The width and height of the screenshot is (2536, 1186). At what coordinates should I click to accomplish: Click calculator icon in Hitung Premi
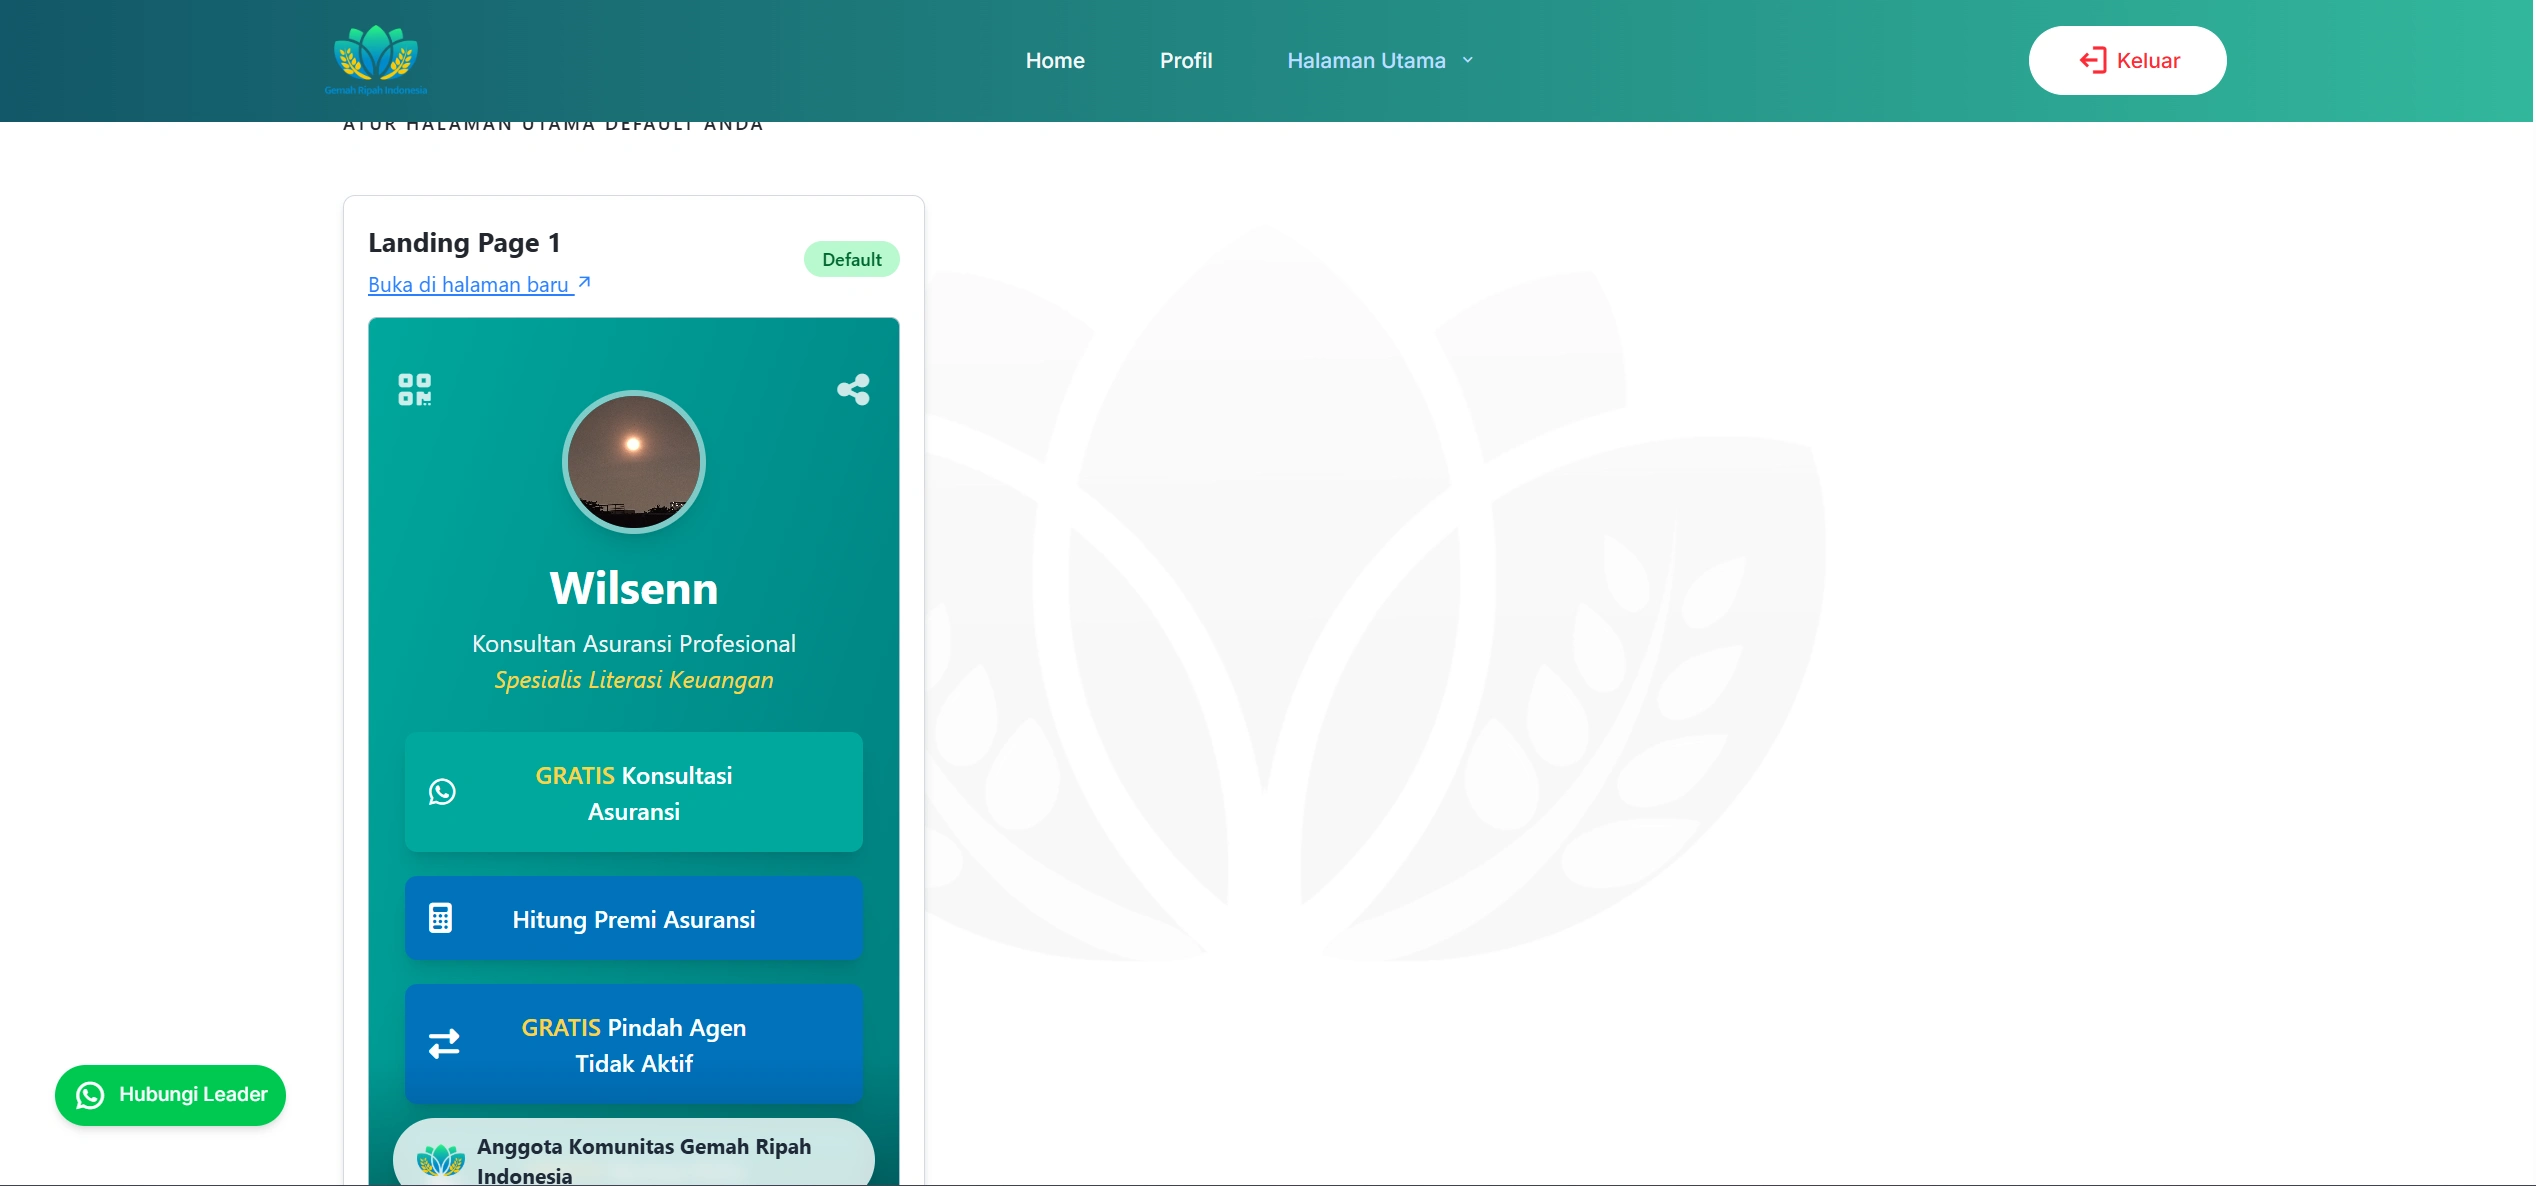click(x=440, y=918)
